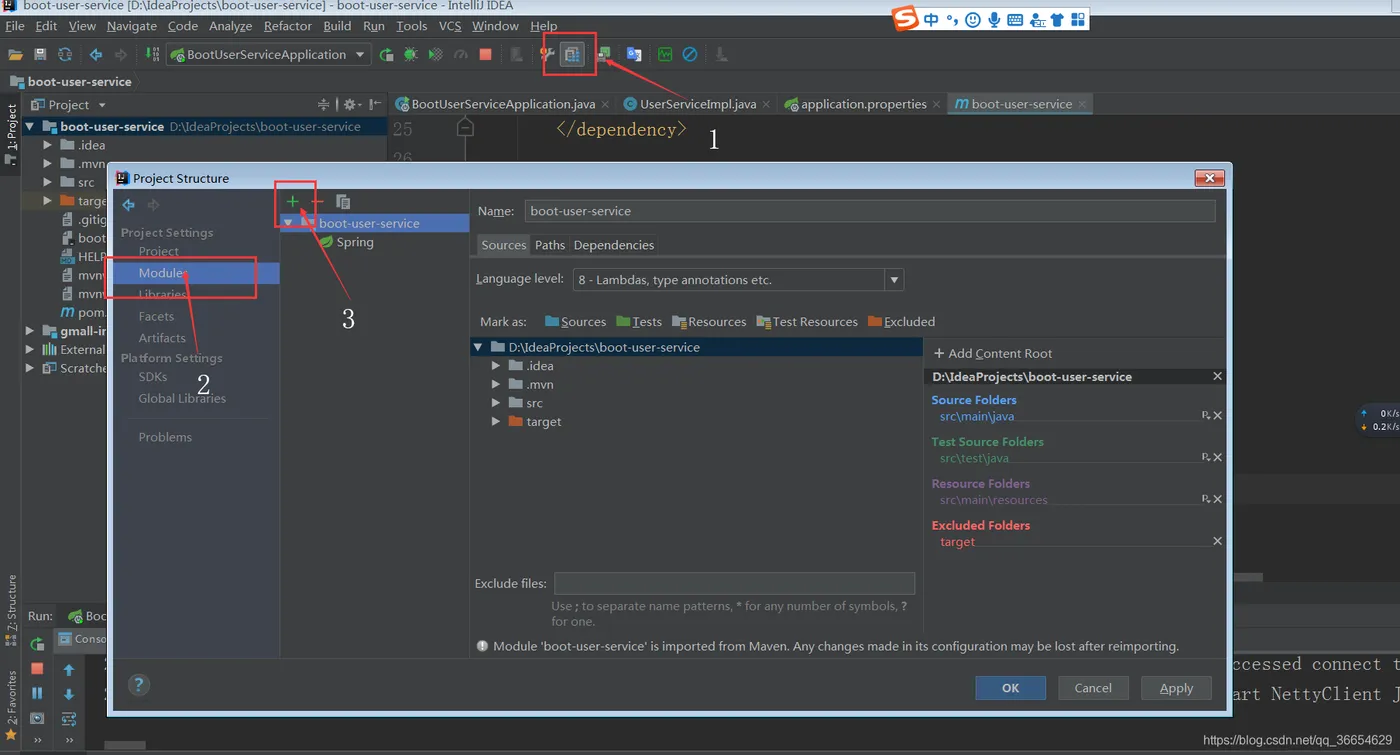The image size is (1400, 755).
Task: Toggle soft-wrap icon in Run console
Action: [x=69, y=718]
